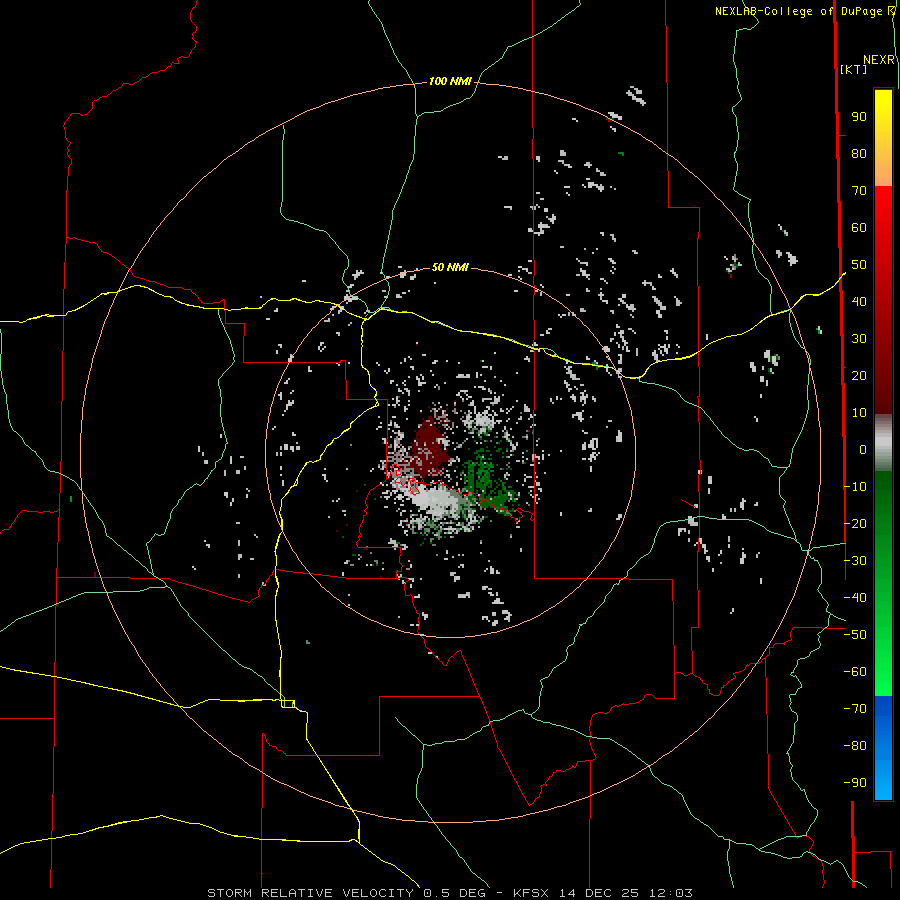Click the "[KT]" units label above scale
The width and height of the screenshot is (900, 900).
point(853,69)
